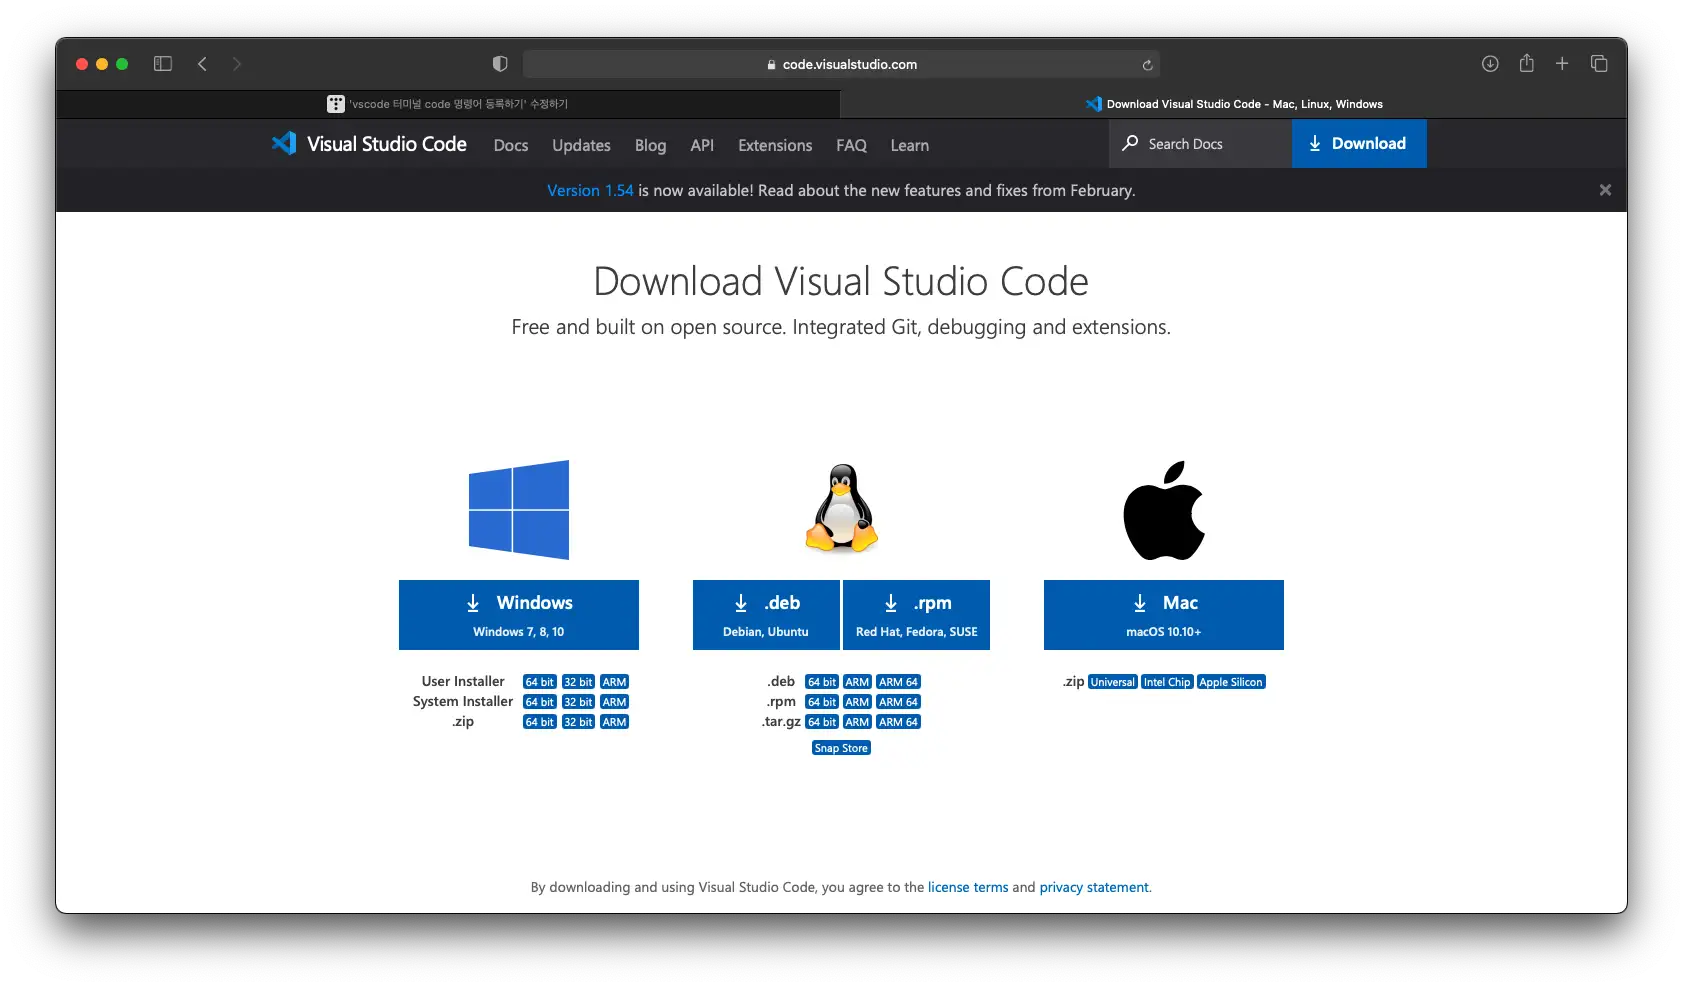This screenshot has width=1683, height=987.
Task: Open the privacy statement link
Action: [1094, 887]
